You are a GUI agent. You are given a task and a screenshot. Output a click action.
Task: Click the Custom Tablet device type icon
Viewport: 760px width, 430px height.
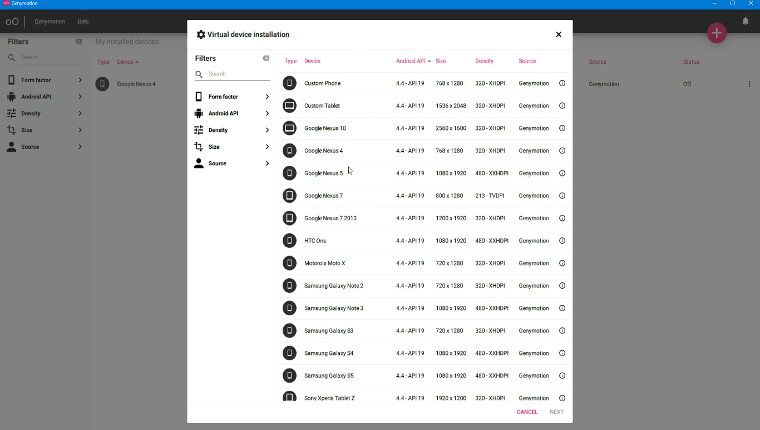(289, 106)
